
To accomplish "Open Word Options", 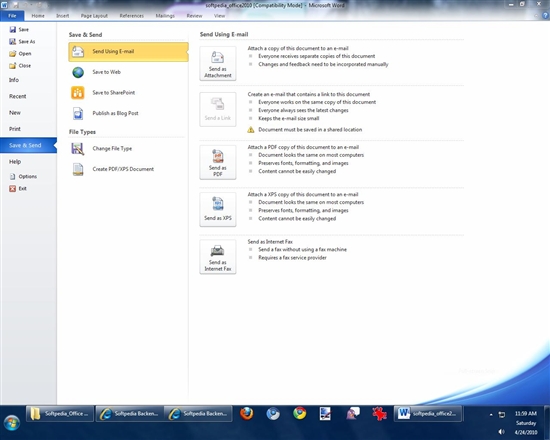I will (23, 176).
